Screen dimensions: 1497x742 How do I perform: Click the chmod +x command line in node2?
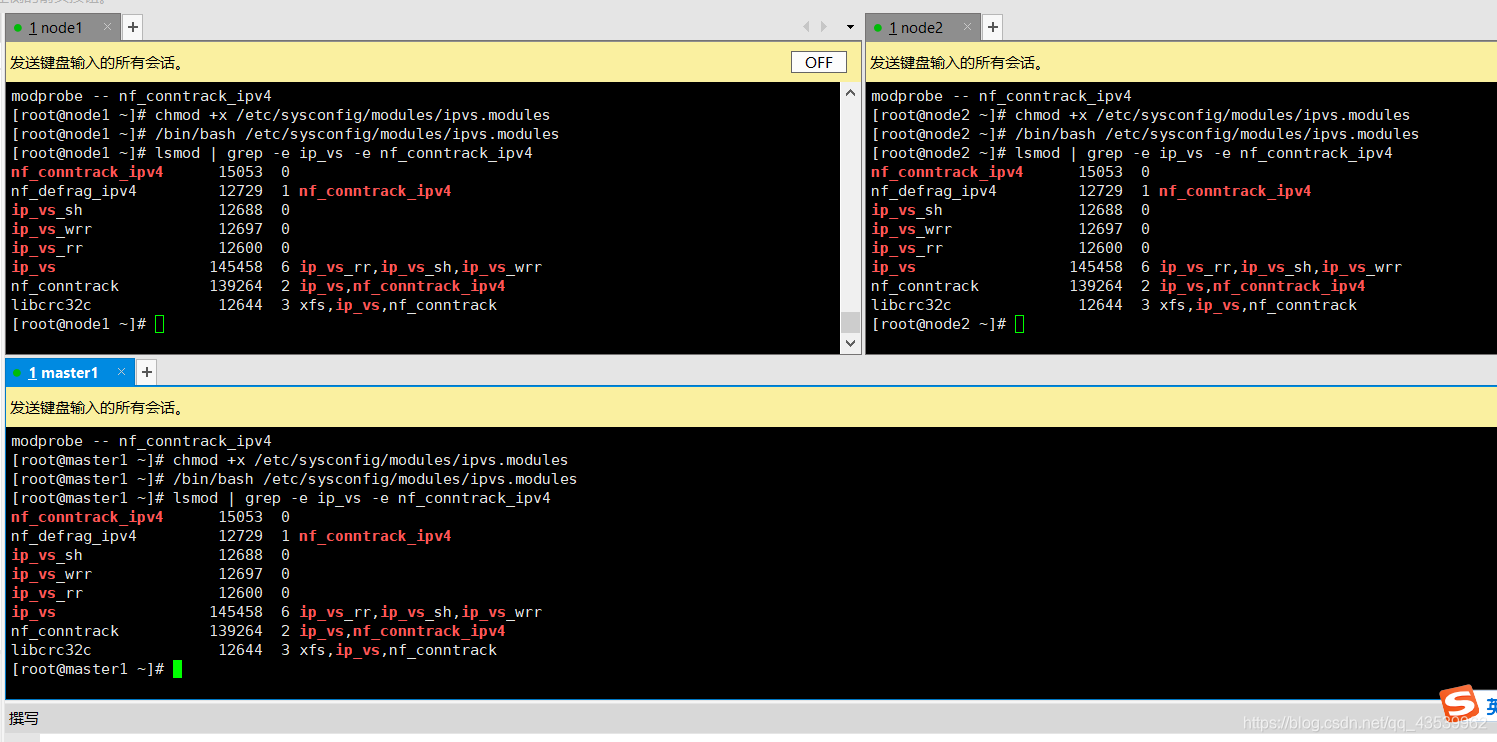coord(1141,115)
